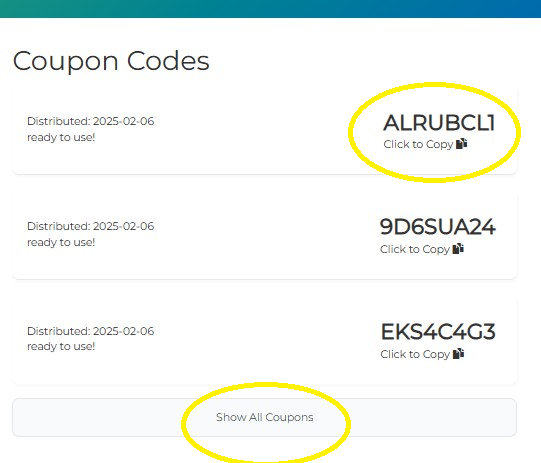Click the teal gradient header bar

270,9
